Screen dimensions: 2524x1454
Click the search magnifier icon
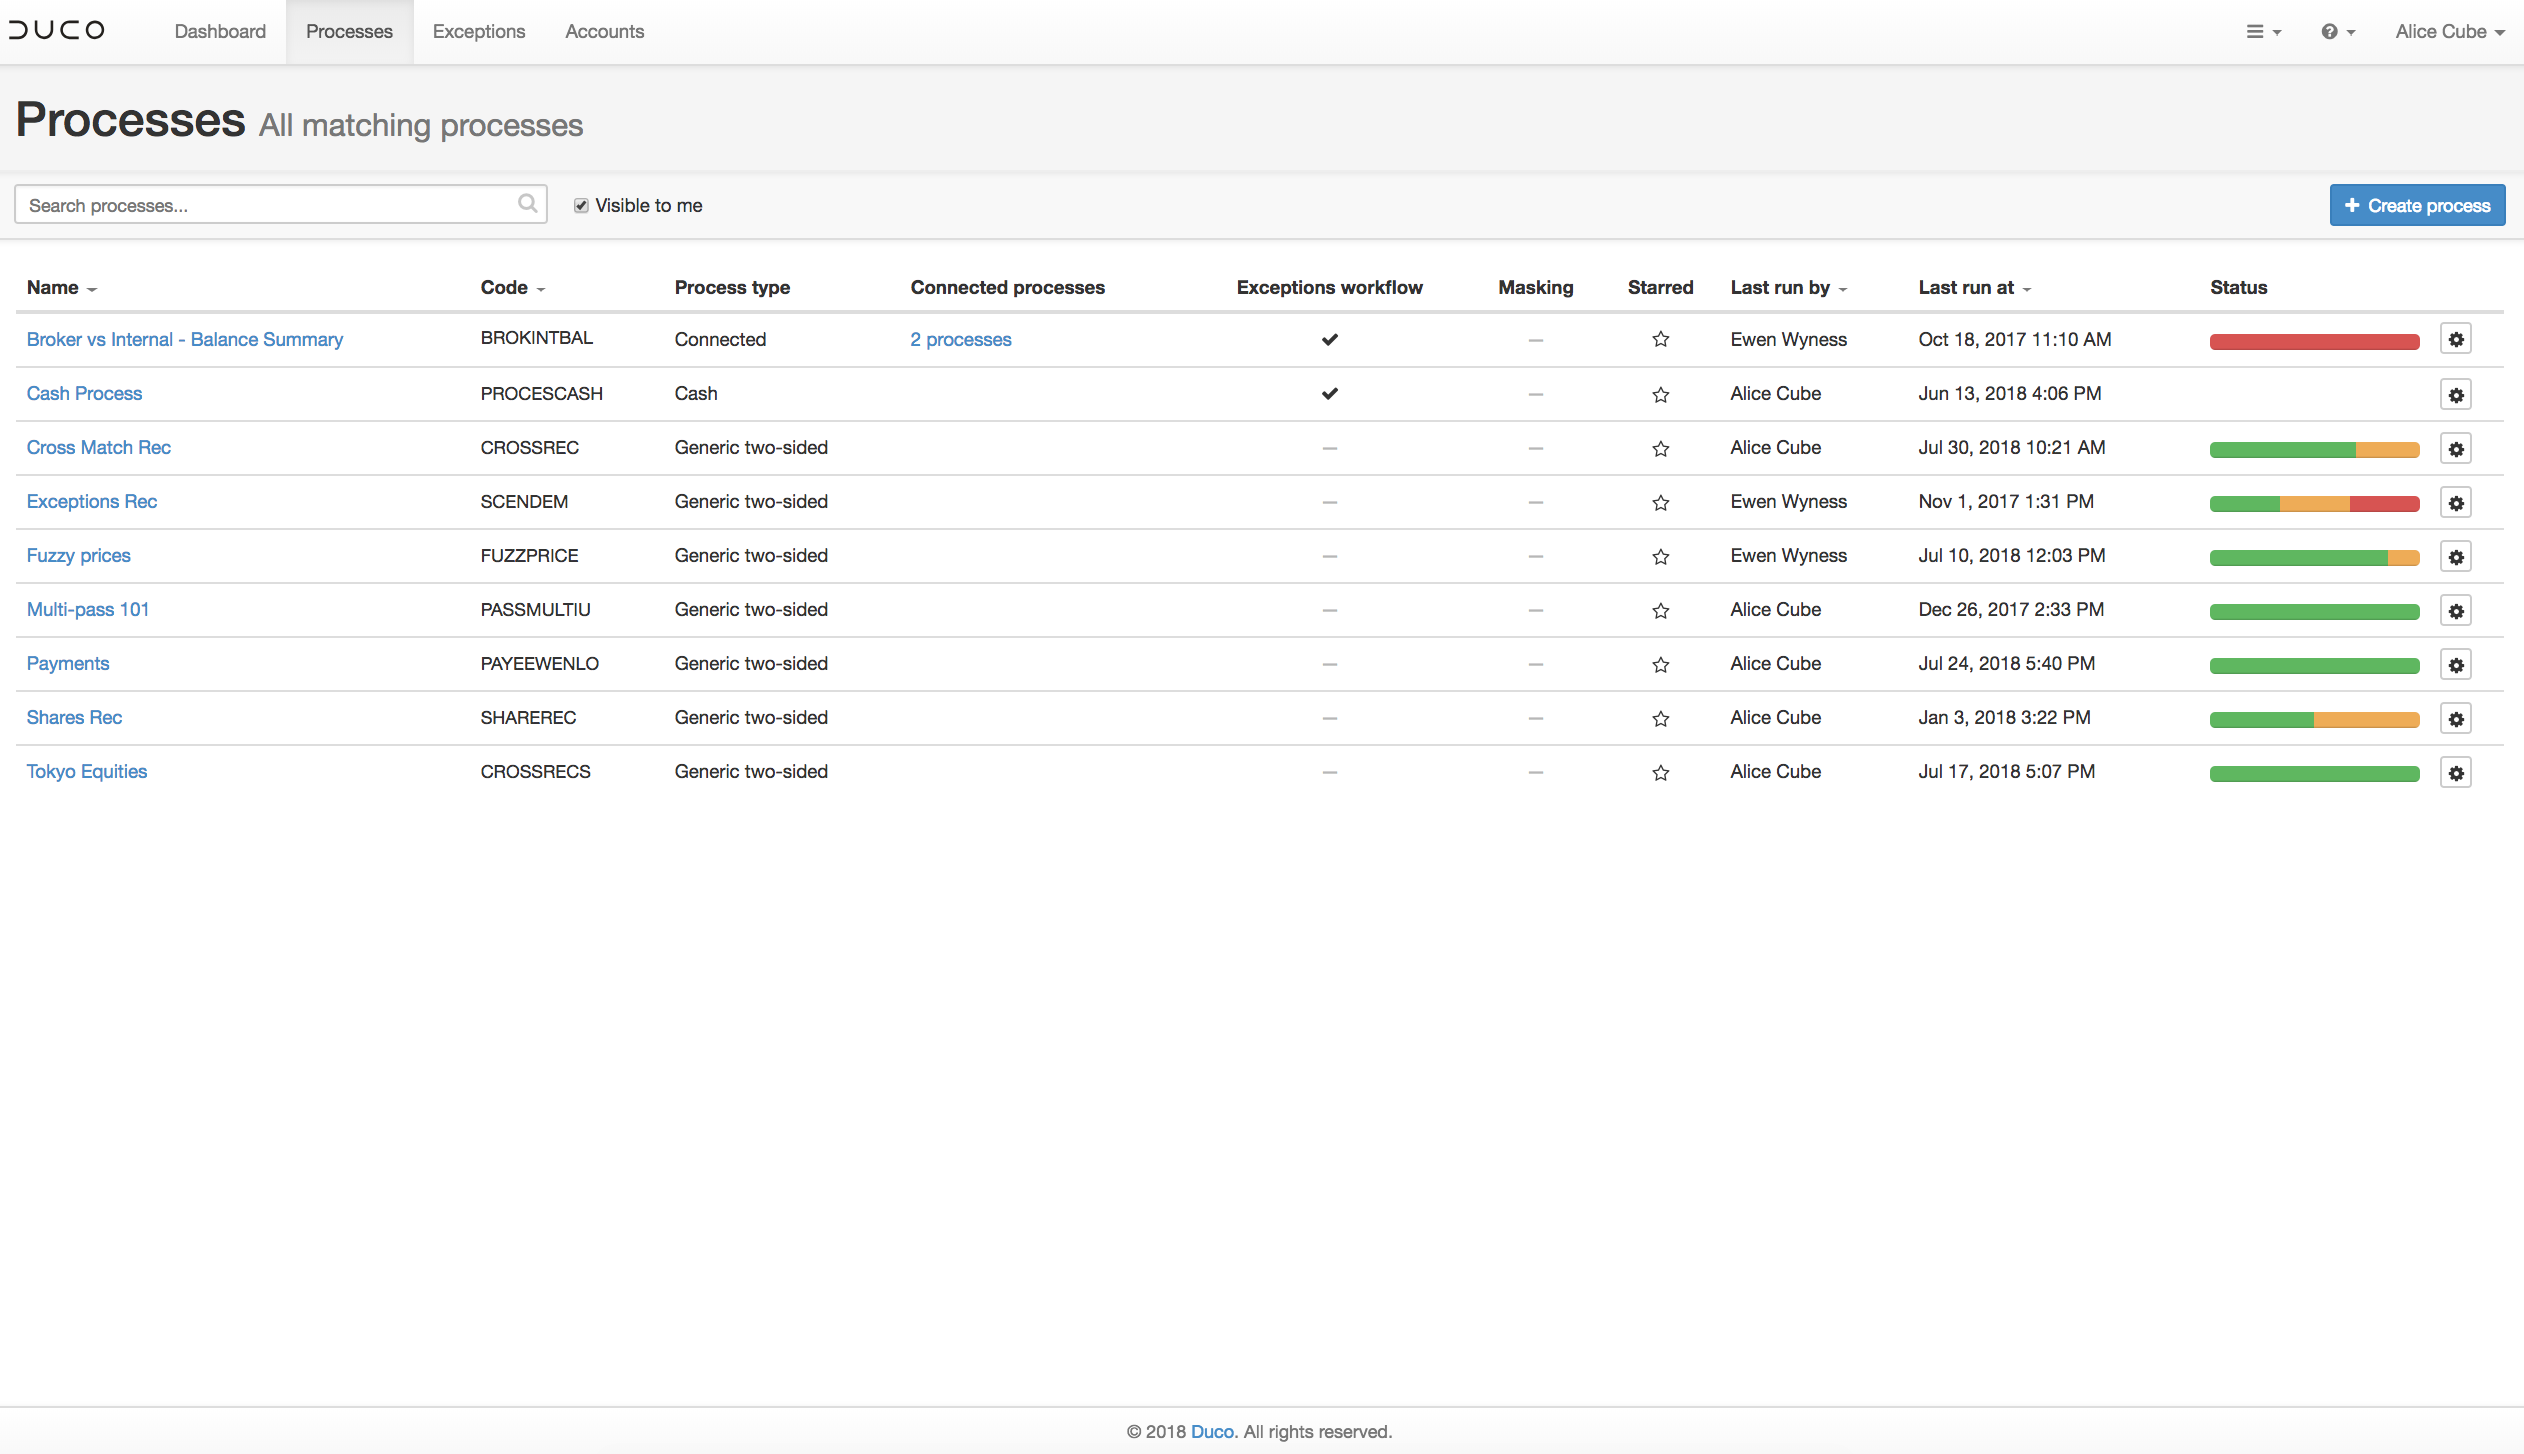pyautogui.click(x=527, y=203)
